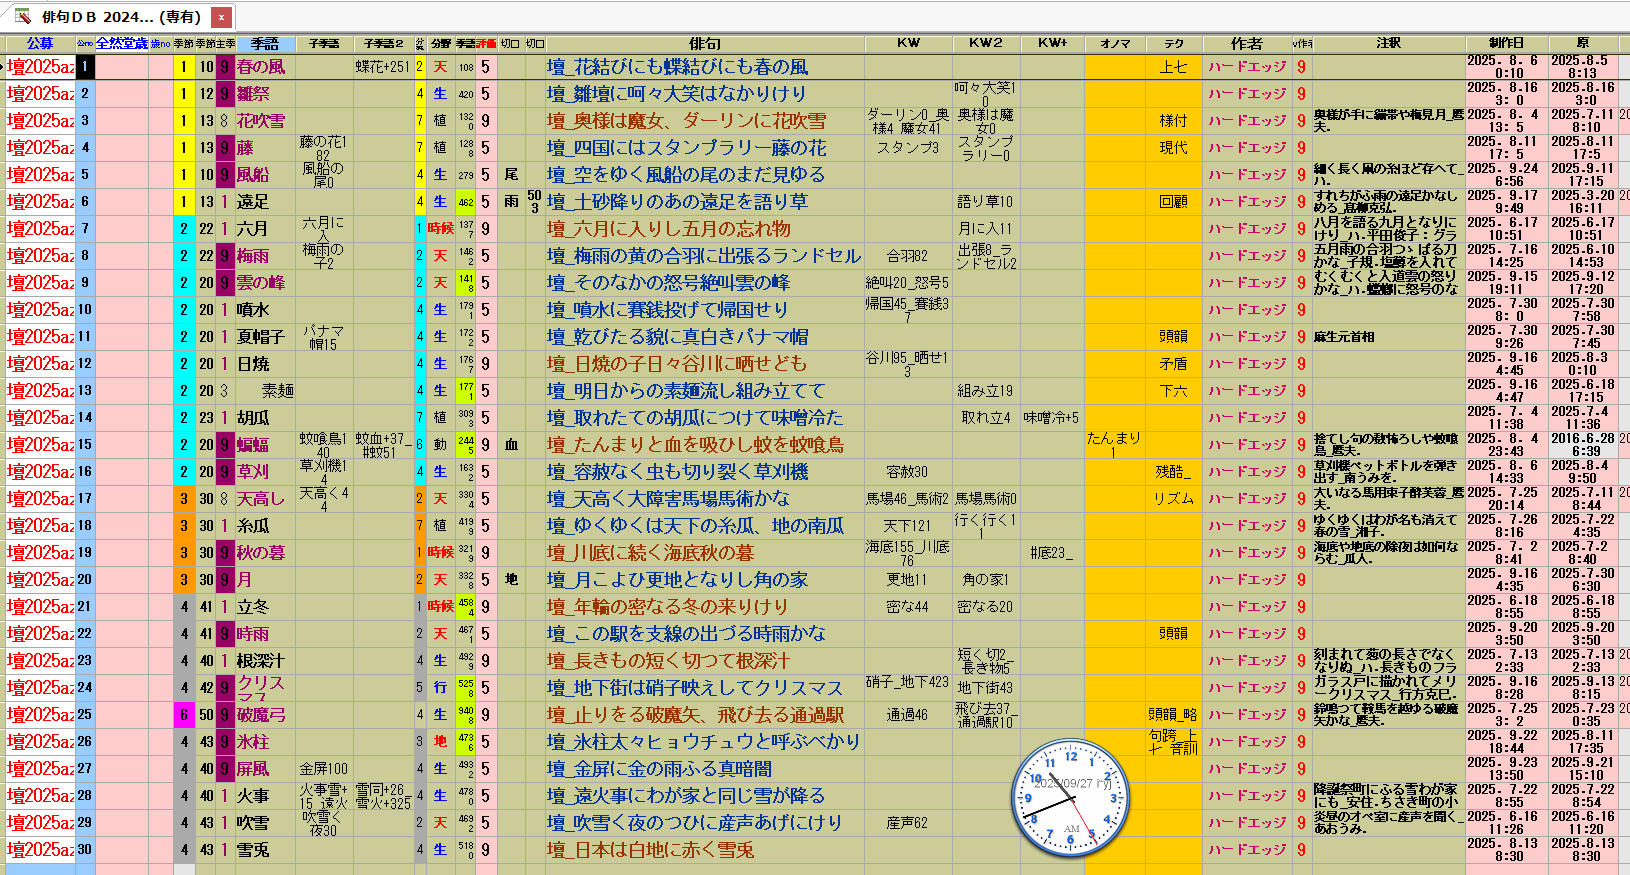
Task: Click the テク cell showing 回顧
Action: click(x=1173, y=202)
